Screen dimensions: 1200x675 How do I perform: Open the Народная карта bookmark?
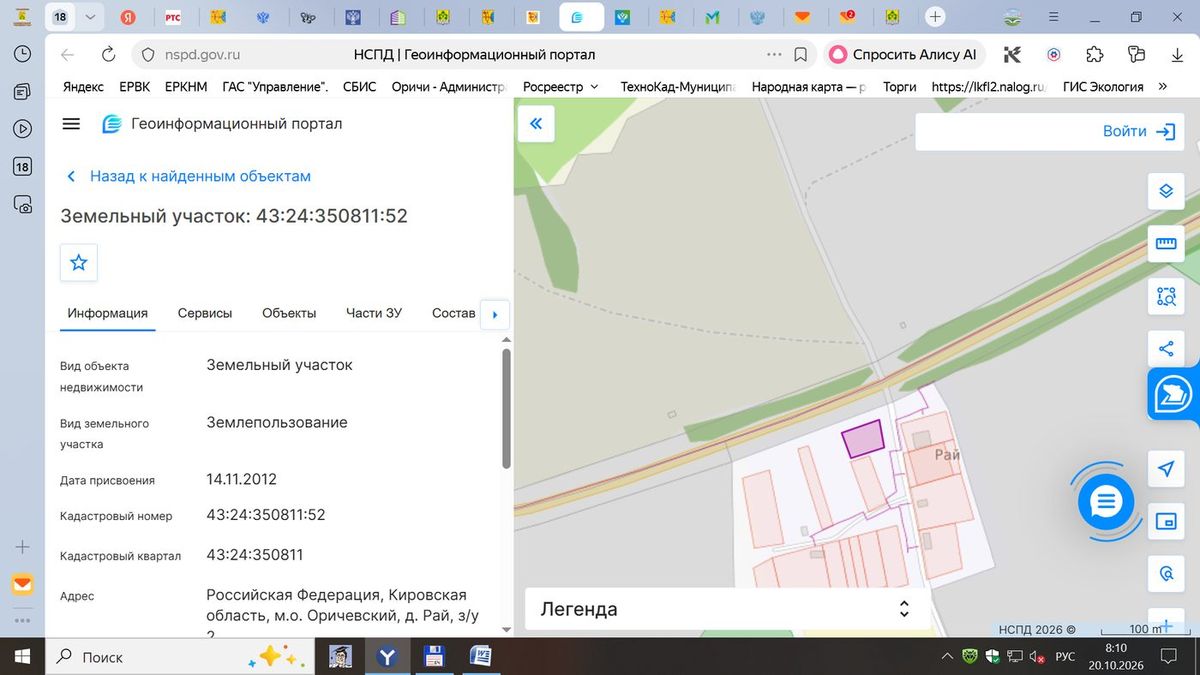(809, 87)
